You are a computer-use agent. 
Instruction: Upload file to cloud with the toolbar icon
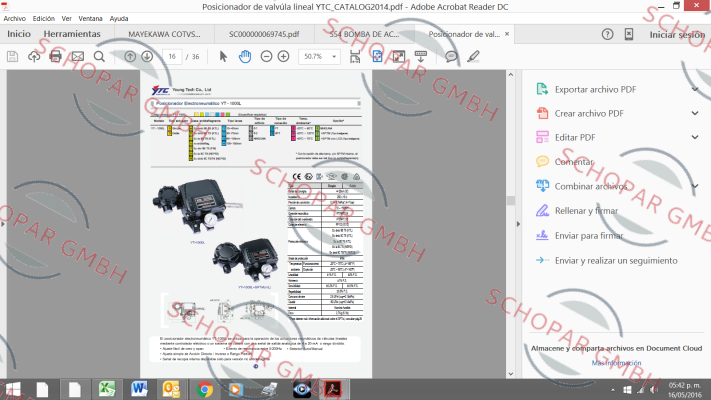34,57
